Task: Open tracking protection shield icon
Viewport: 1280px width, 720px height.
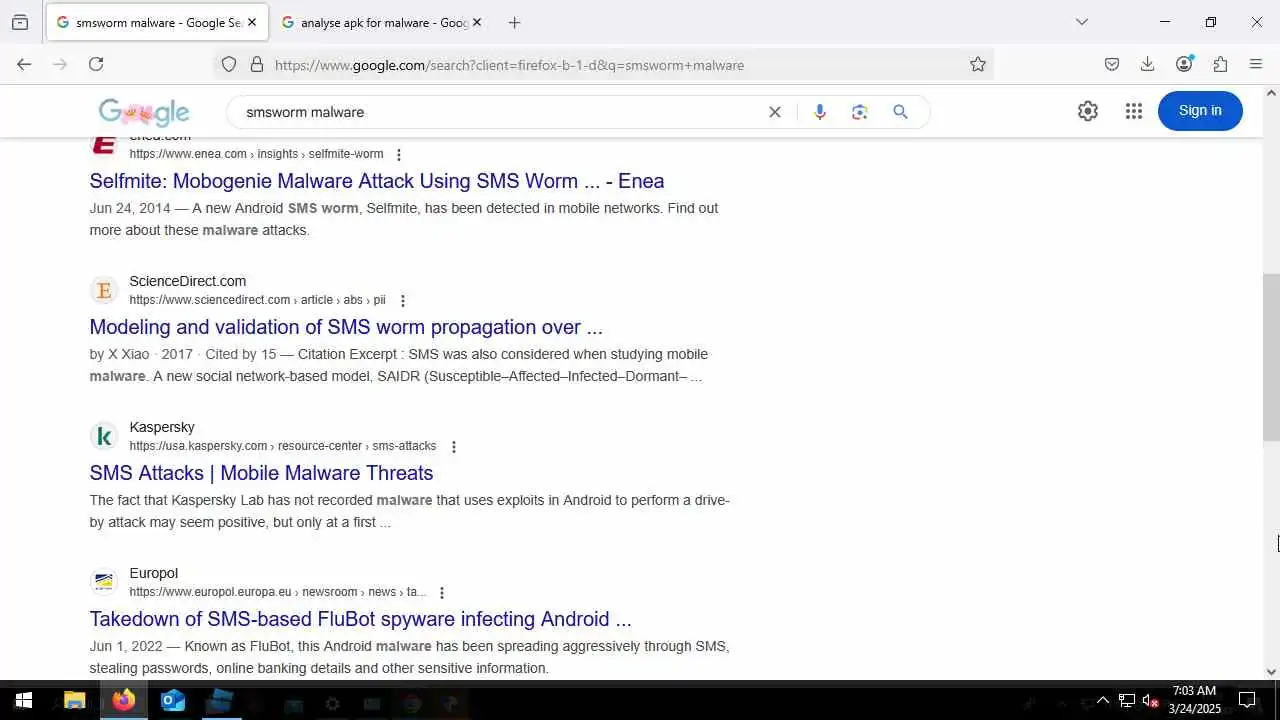Action: [229, 64]
